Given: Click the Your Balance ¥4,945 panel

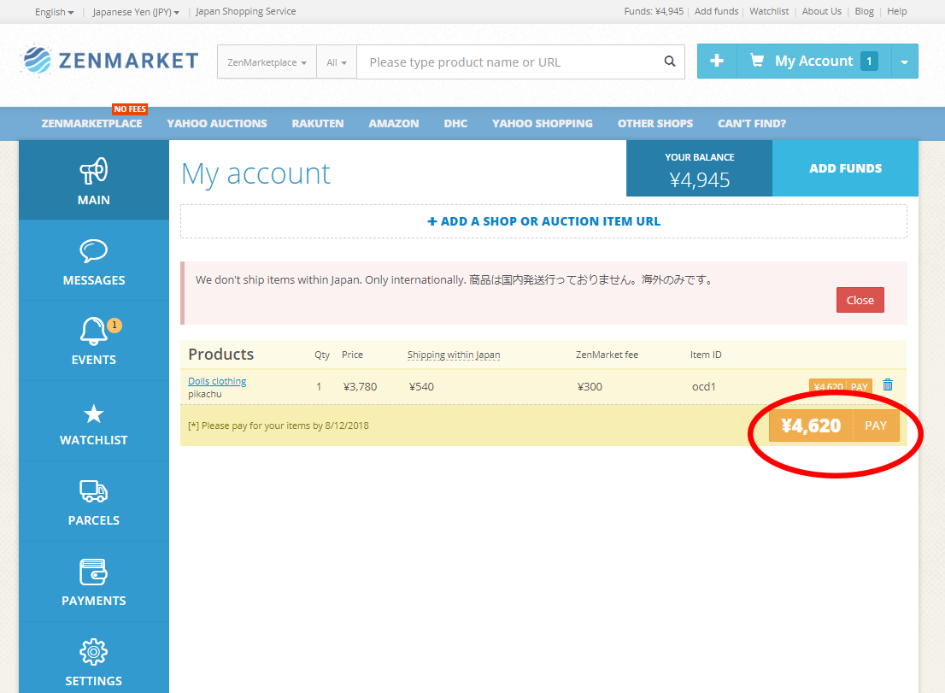Looking at the screenshot, I should click(699, 168).
